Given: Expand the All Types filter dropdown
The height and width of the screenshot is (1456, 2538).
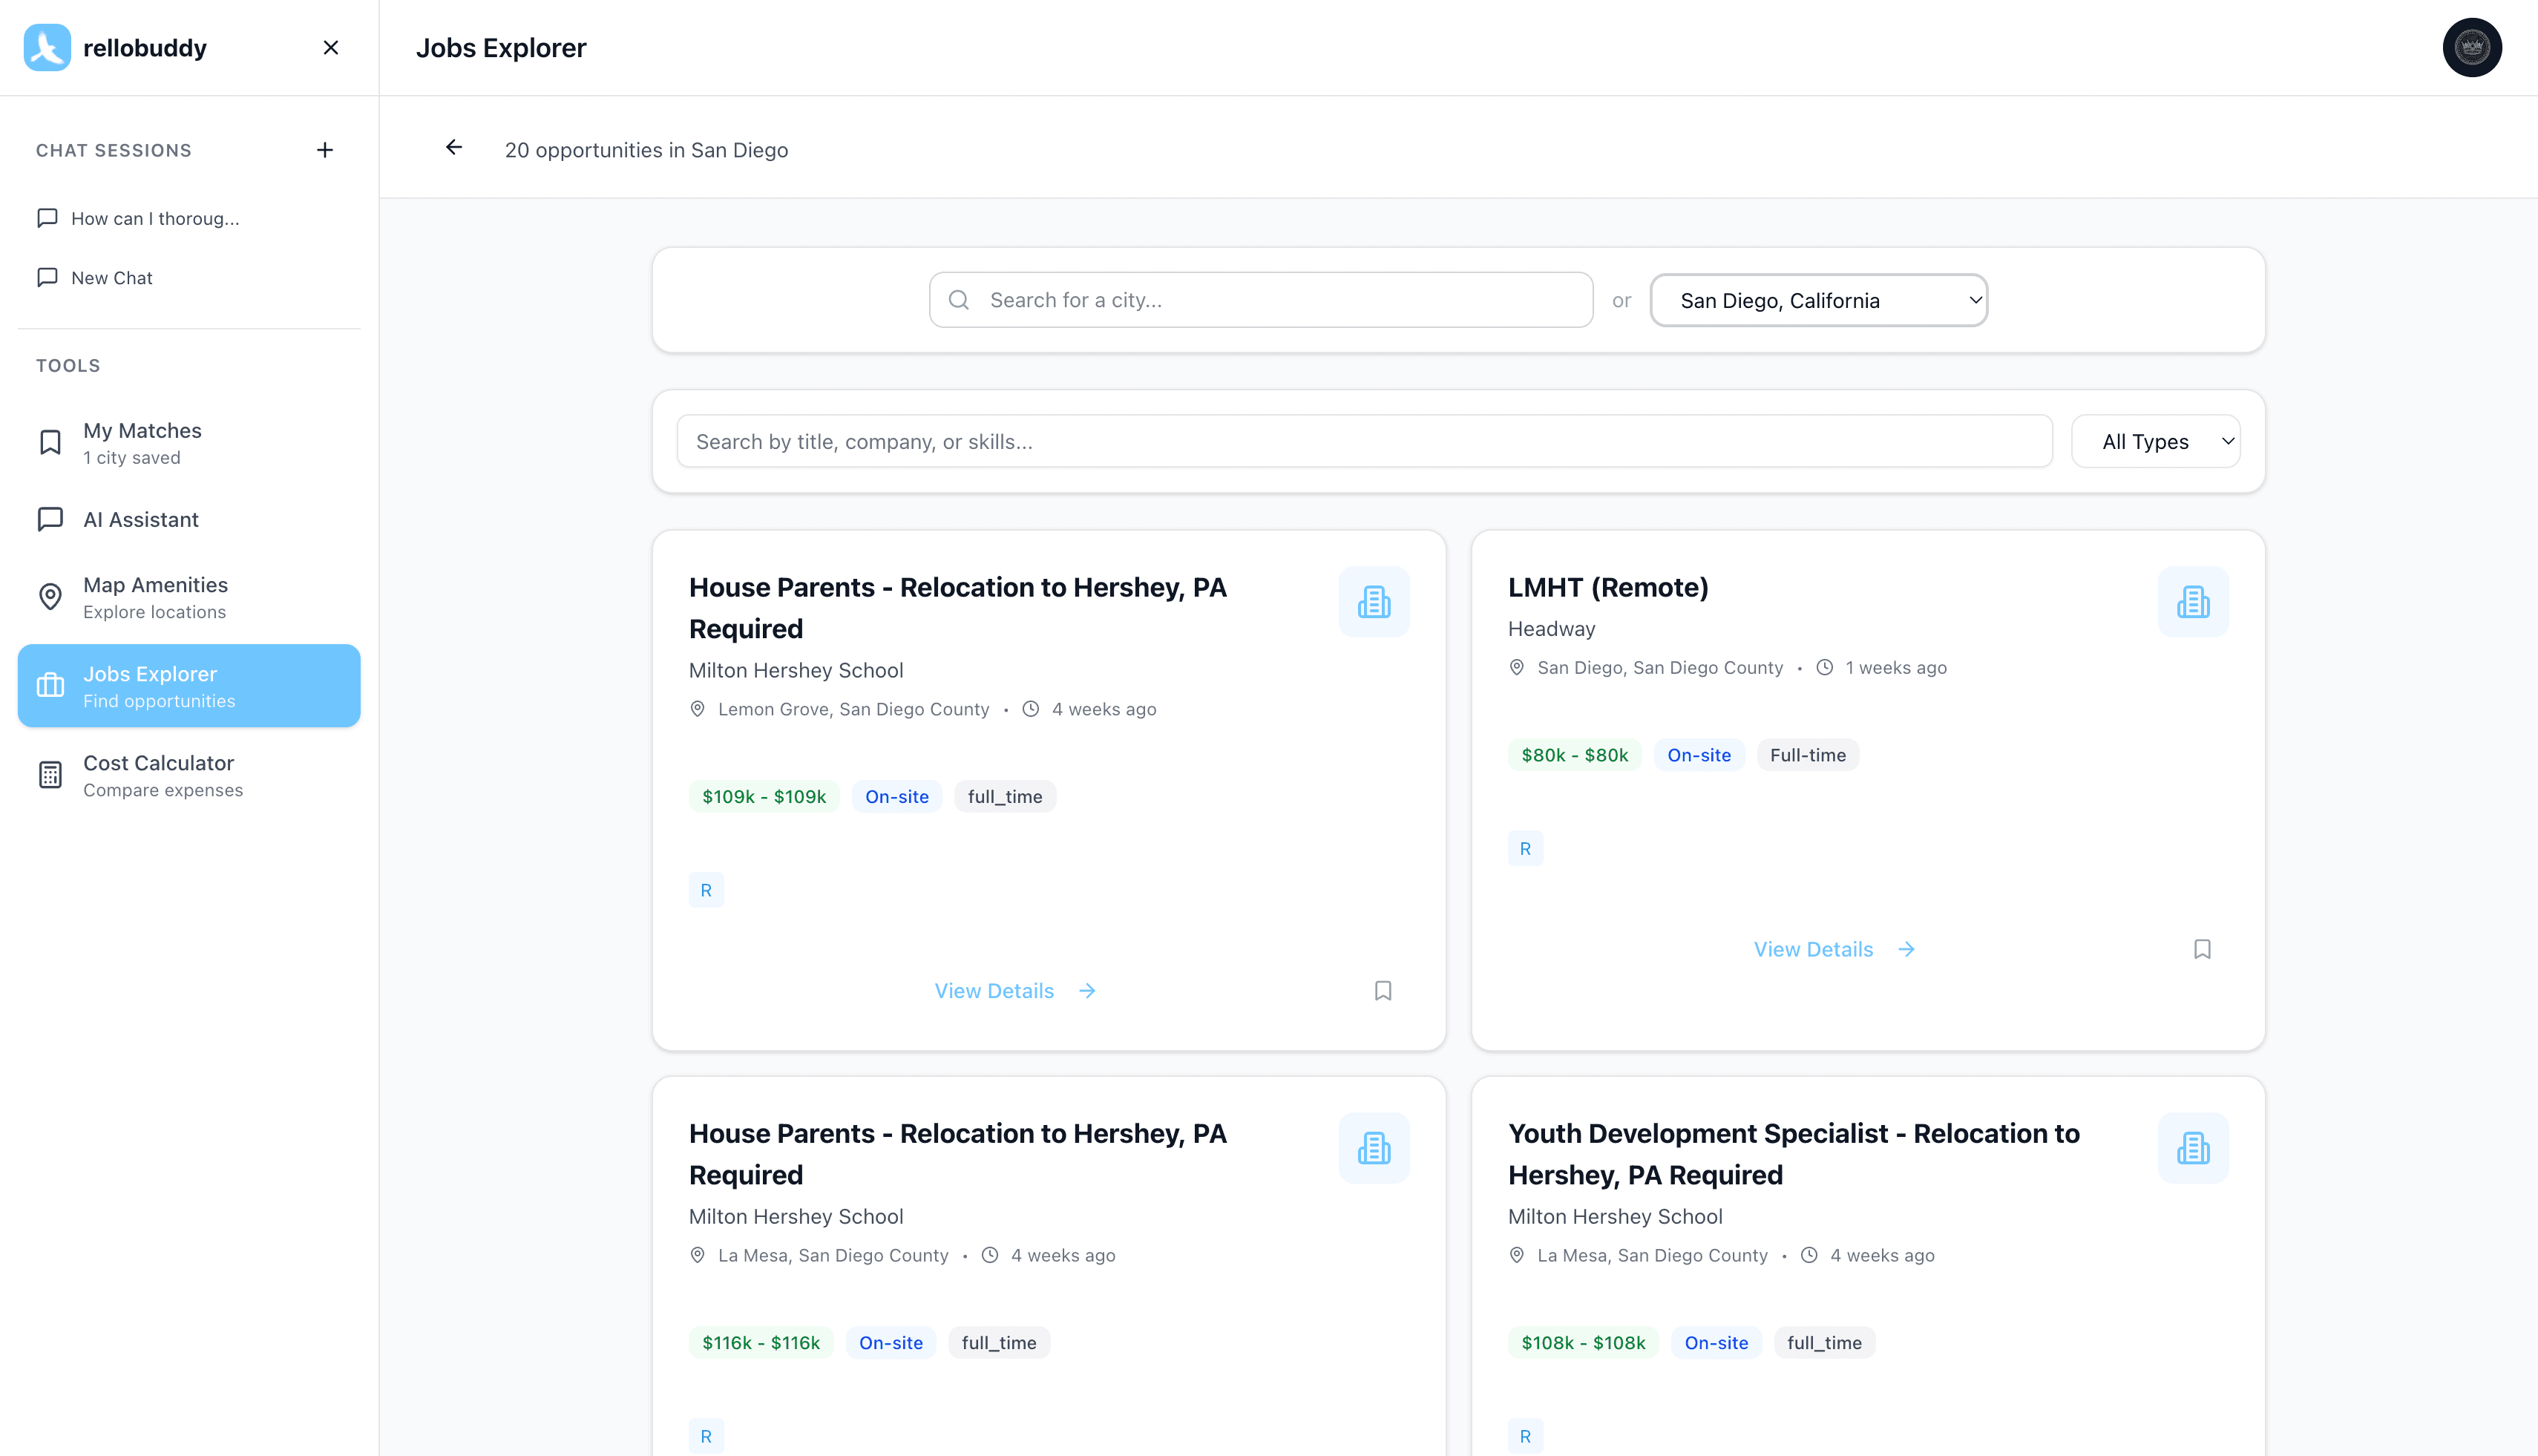Looking at the screenshot, I should (2156, 441).
